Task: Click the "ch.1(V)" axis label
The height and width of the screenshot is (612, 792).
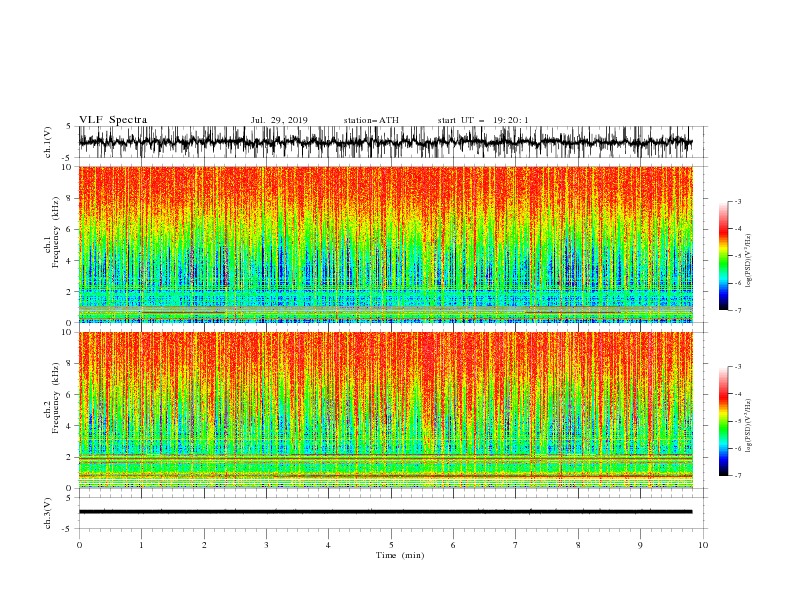Action: pos(48,142)
